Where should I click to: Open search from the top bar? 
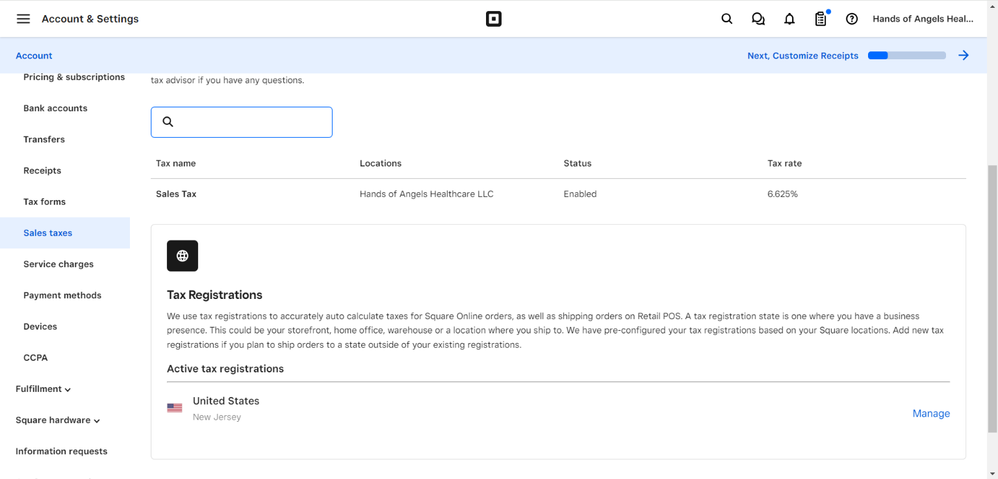[x=727, y=19]
